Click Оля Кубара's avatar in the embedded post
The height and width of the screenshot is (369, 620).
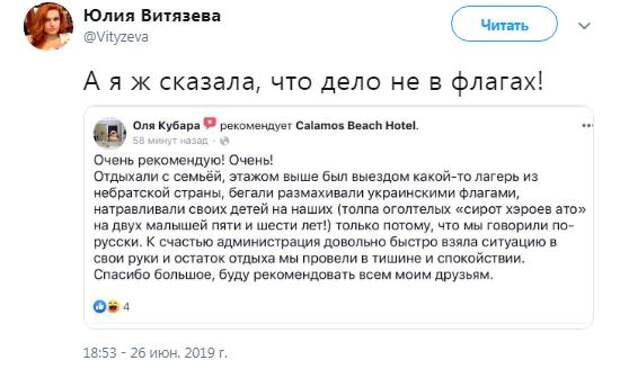[x=110, y=133]
